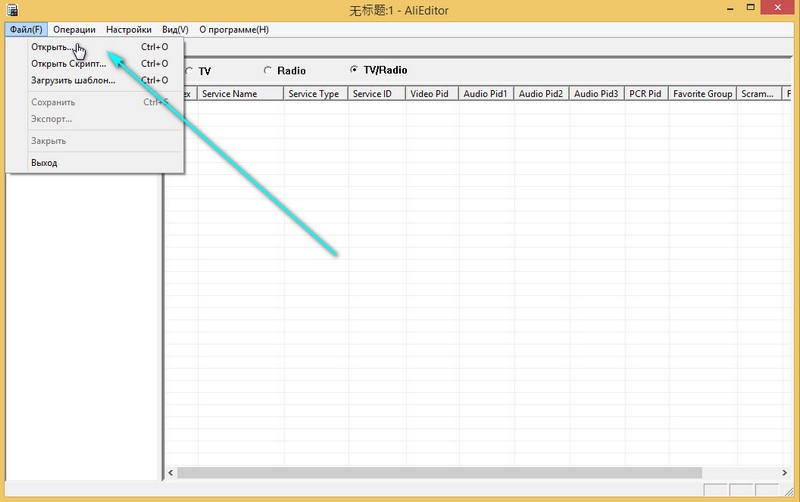Click the horizontal scrollbar right arrow
Image resolution: width=800 pixels, height=502 pixels.
[x=784, y=473]
